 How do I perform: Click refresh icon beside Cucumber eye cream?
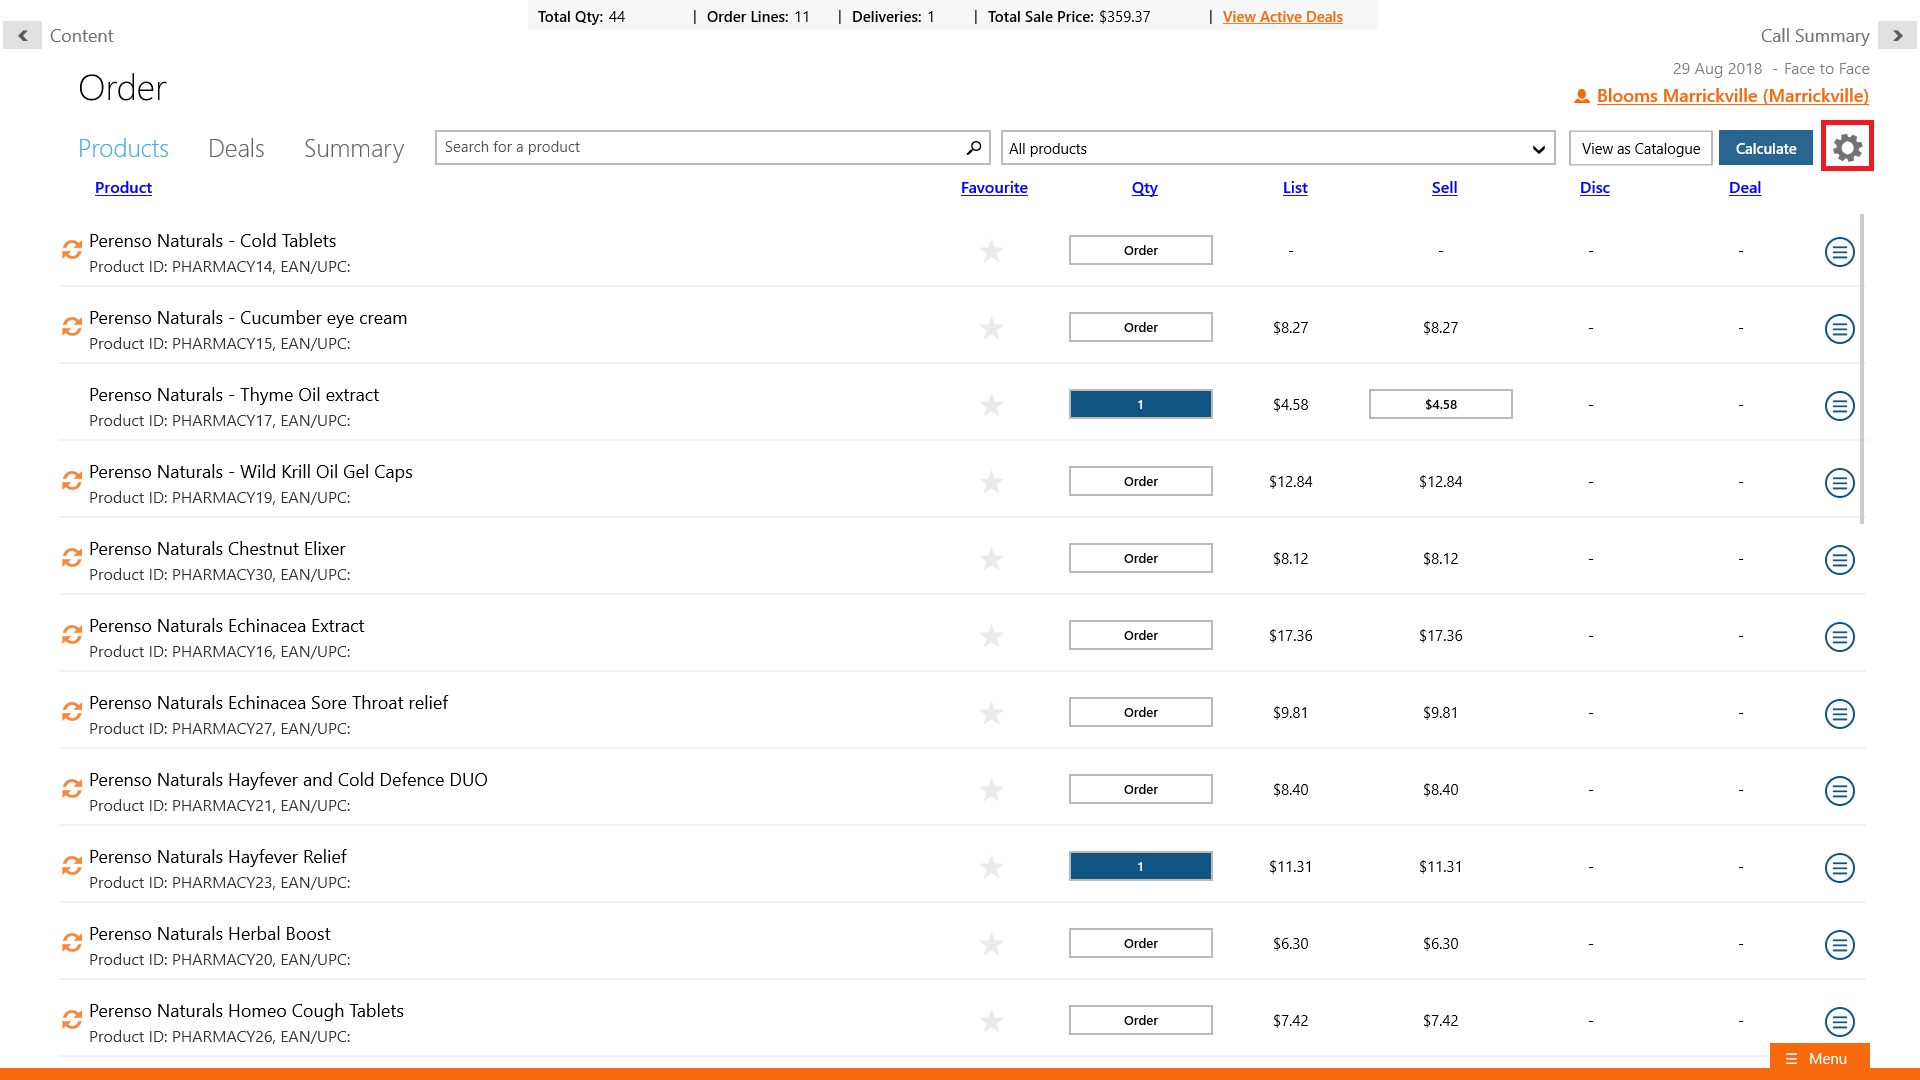click(71, 327)
